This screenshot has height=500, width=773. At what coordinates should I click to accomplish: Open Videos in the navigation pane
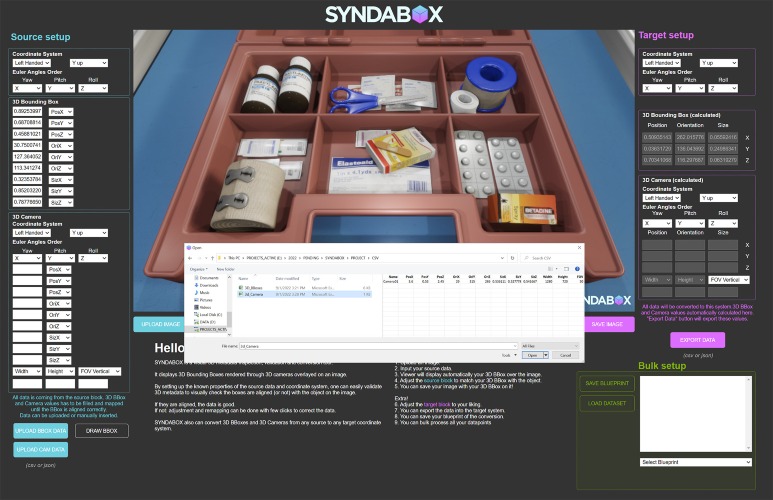(204, 307)
